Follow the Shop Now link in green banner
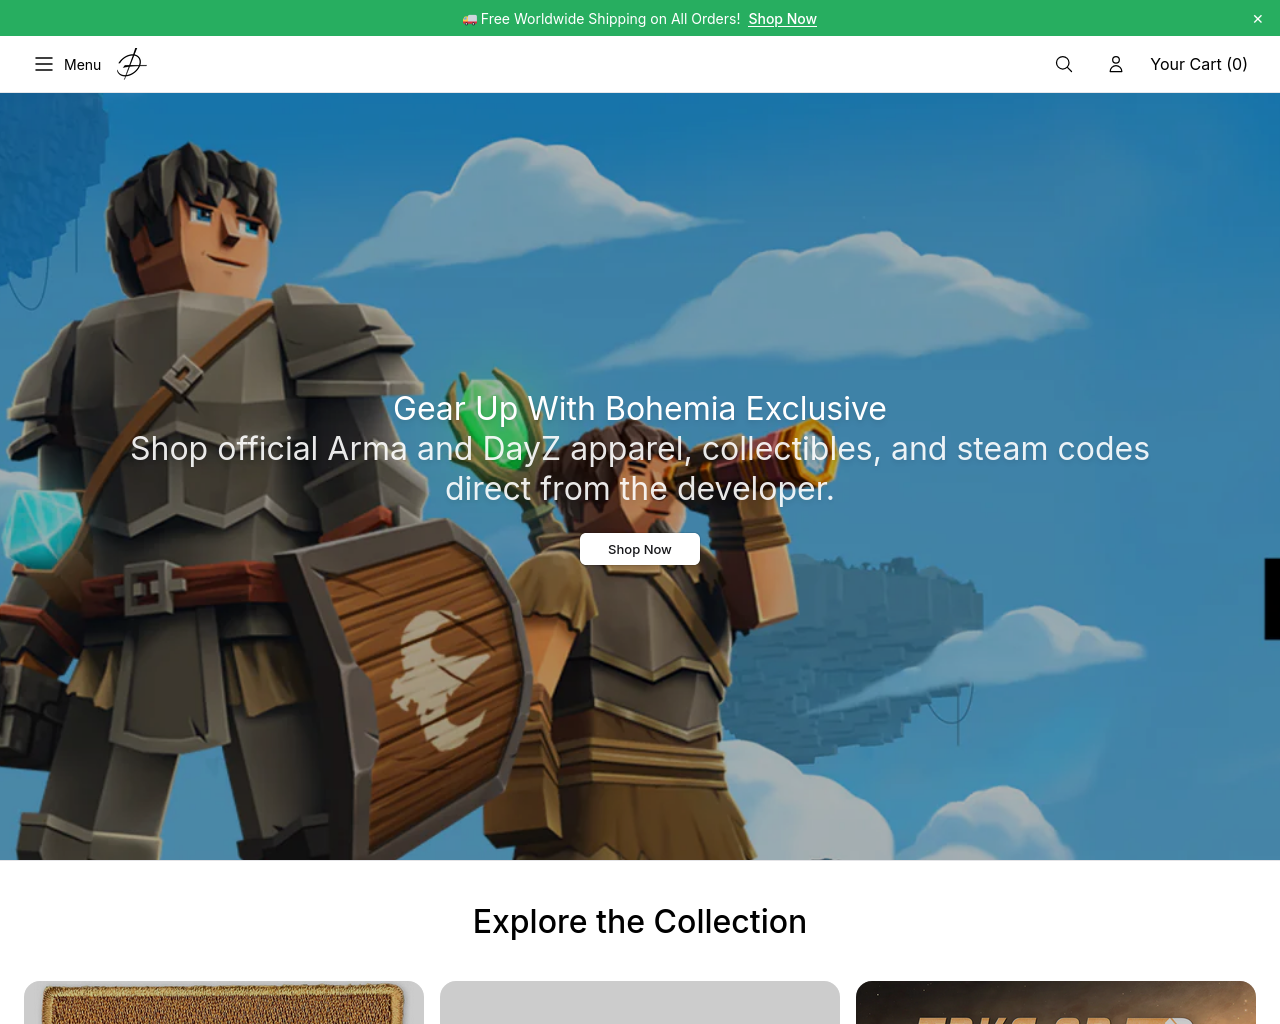Image resolution: width=1280 pixels, height=1024 pixels. (782, 19)
